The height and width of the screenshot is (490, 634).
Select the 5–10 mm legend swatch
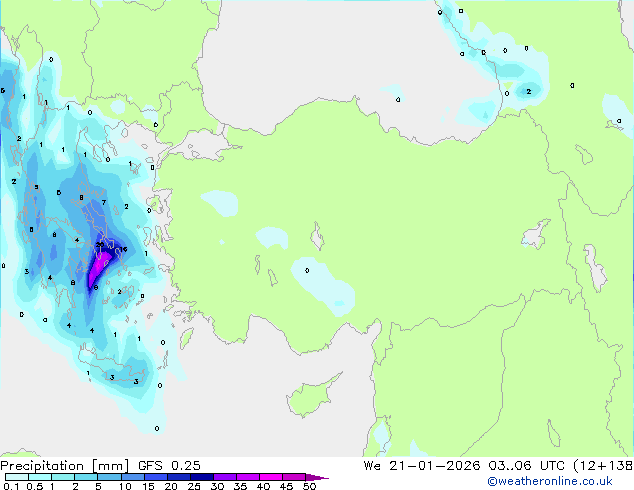click(x=109, y=477)
